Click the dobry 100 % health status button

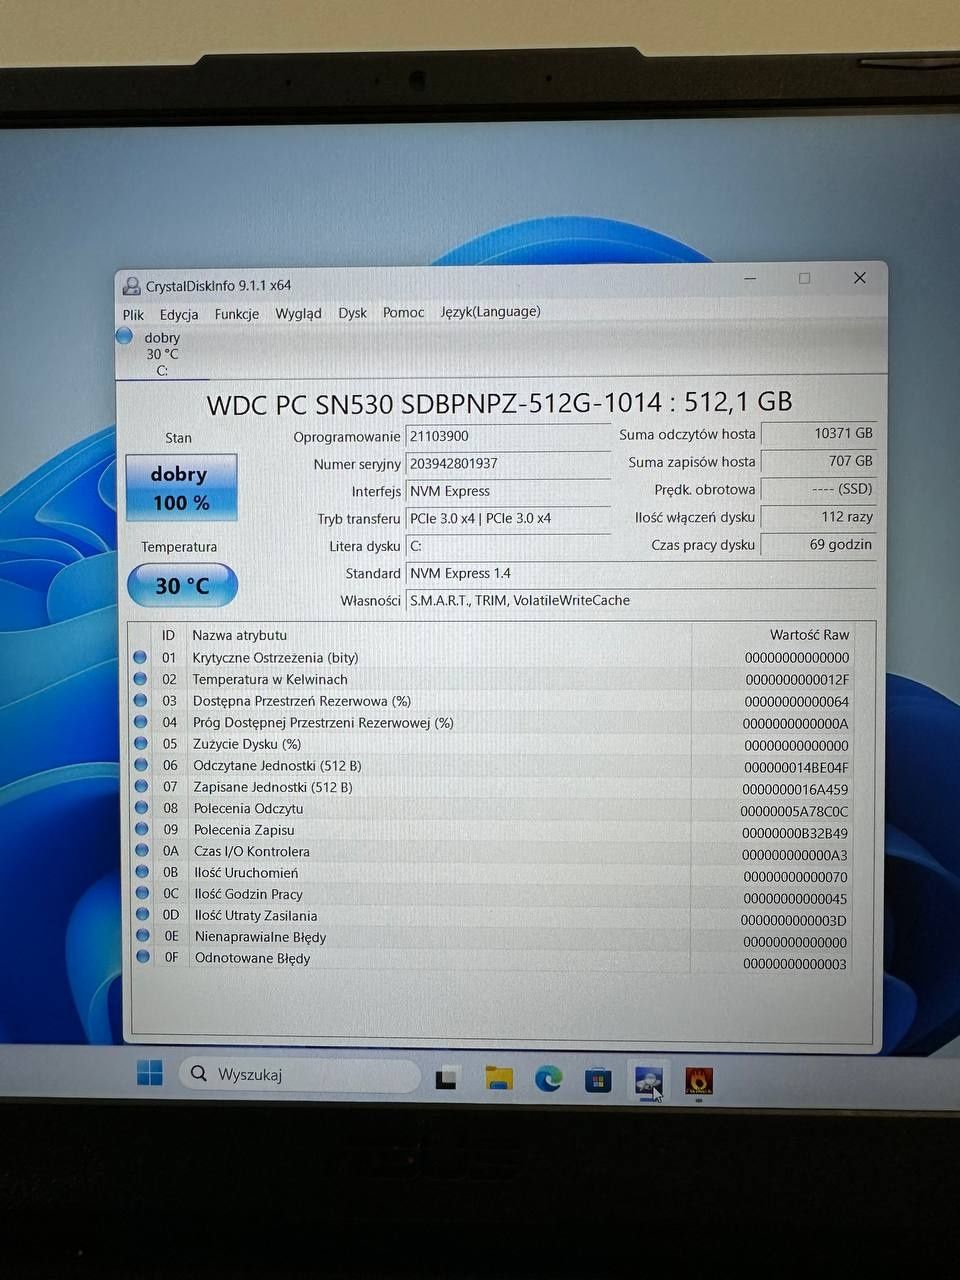point(181,488)
